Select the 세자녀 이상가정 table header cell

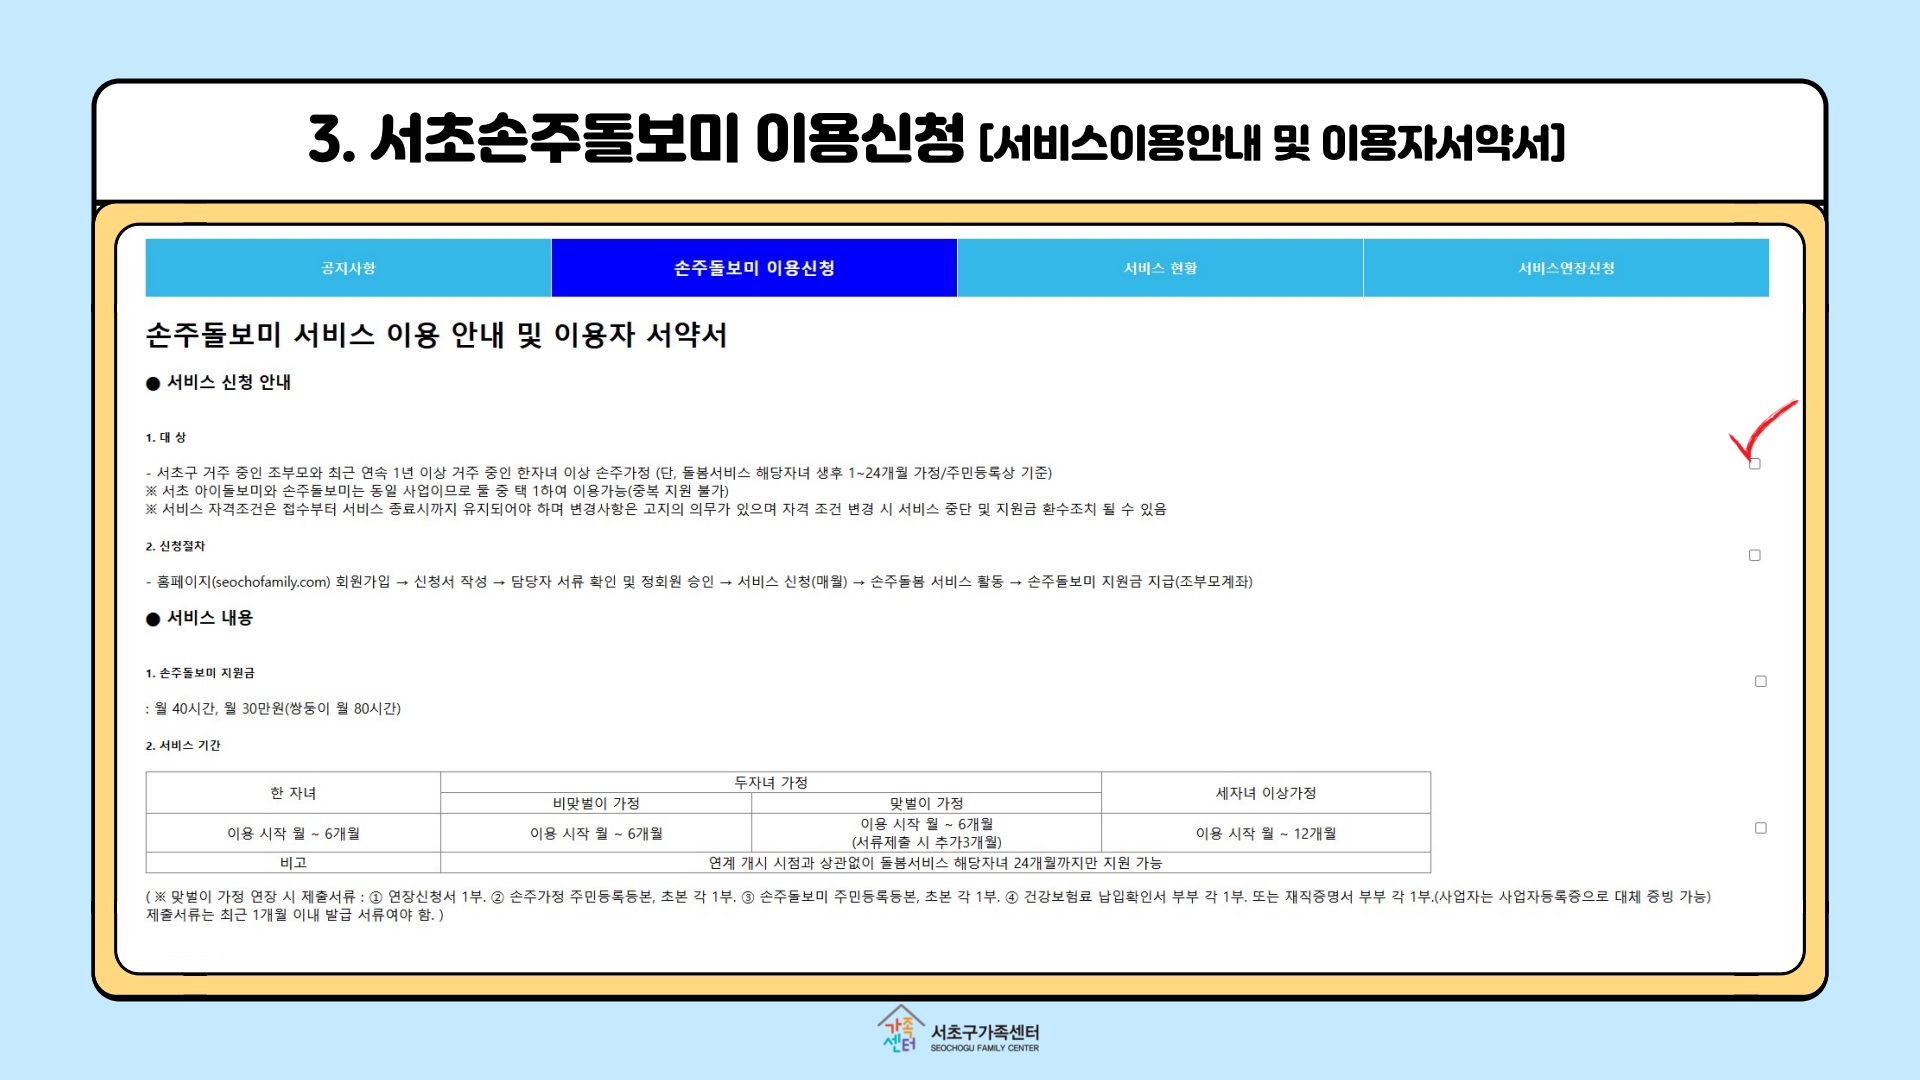1265,793
